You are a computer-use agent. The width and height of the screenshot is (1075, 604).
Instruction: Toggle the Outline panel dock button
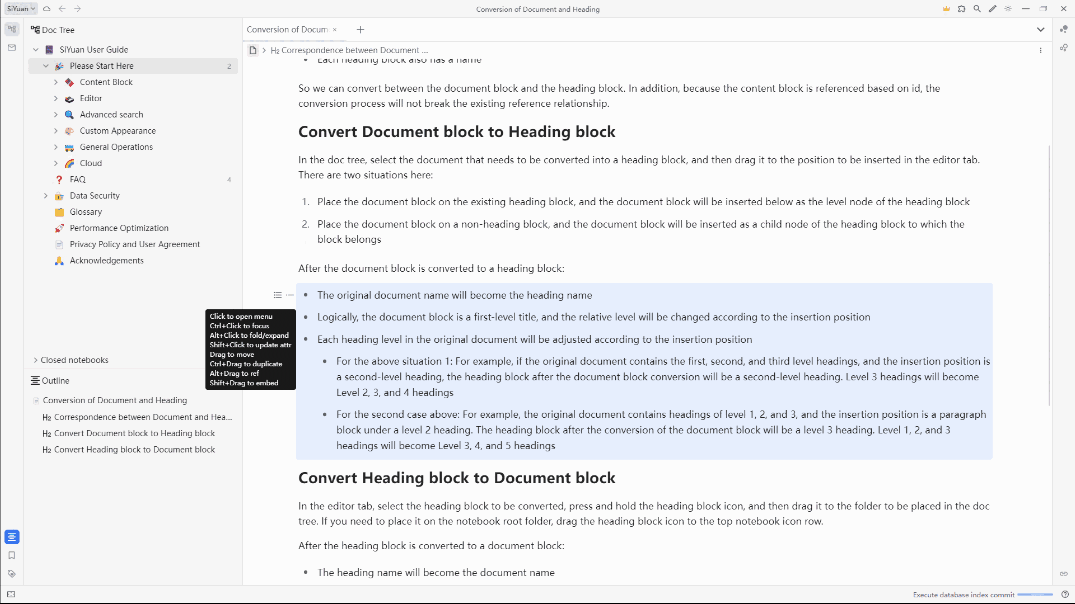pyautogui.click(x=12, y=537)
